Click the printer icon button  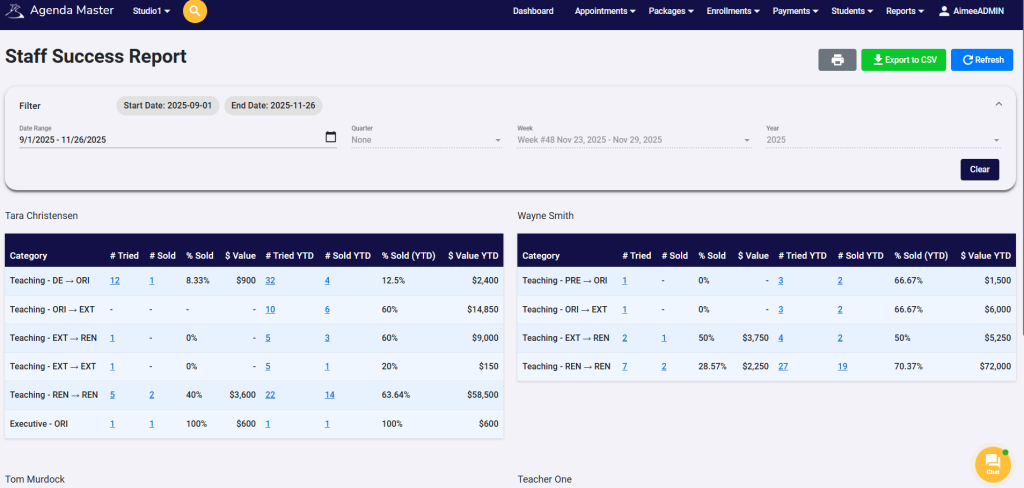click(x=837, y=60)
